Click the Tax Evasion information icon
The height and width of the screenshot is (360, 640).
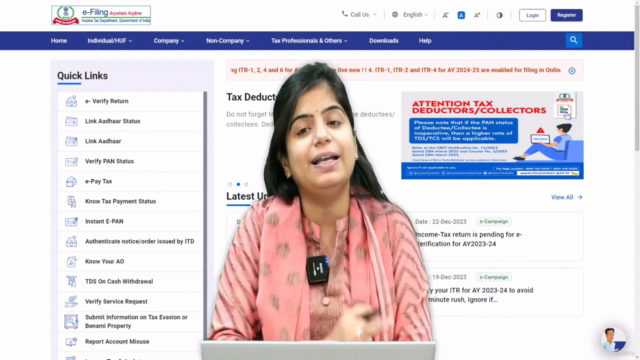71,321
